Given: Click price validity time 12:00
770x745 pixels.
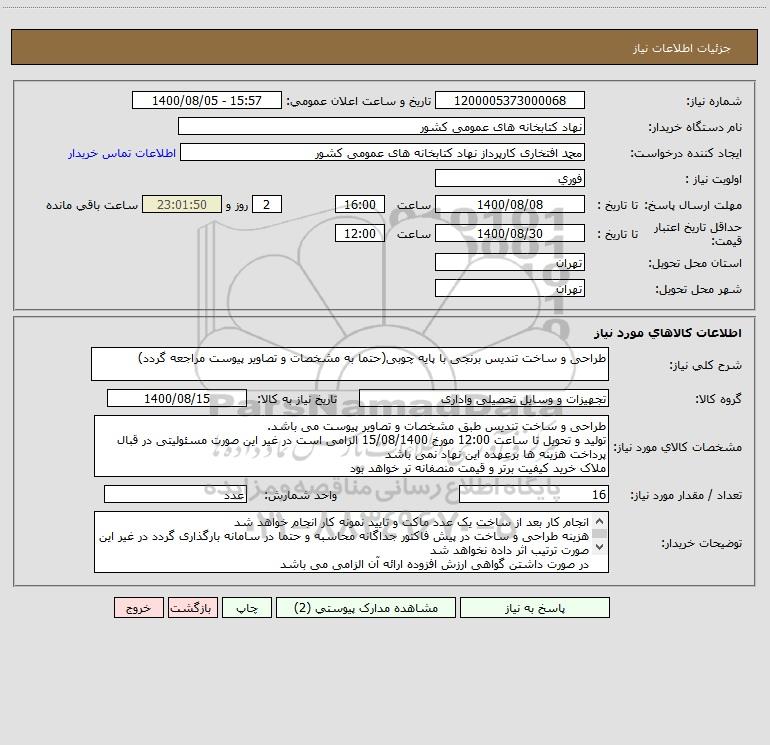Looking at the screenshot, I should tap(359, 233).
